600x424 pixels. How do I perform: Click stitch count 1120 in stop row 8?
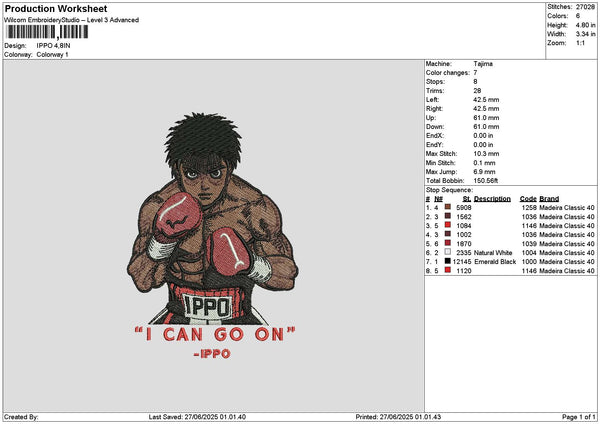[464, 271]
